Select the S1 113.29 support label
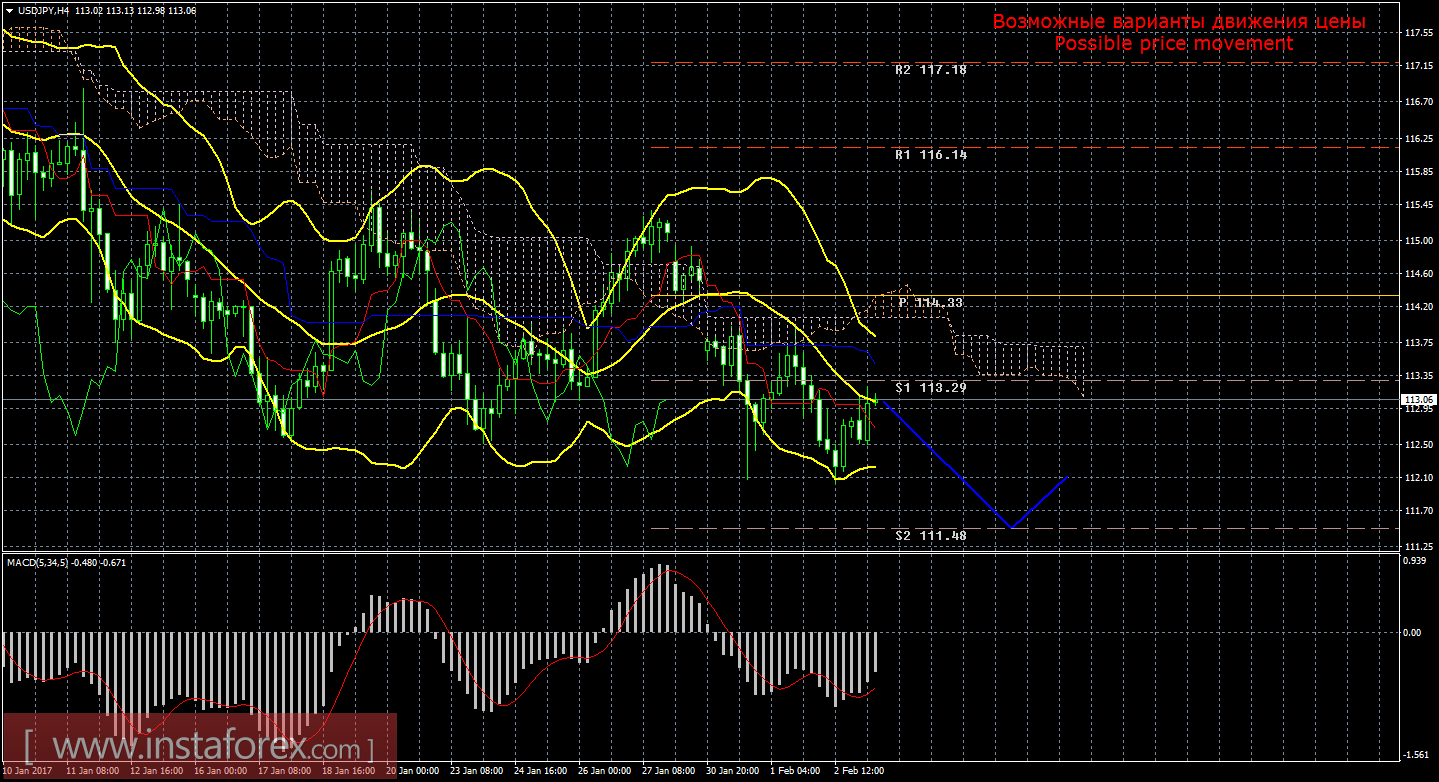Screen dimensions: 1439x782 (x=930, y=387)
